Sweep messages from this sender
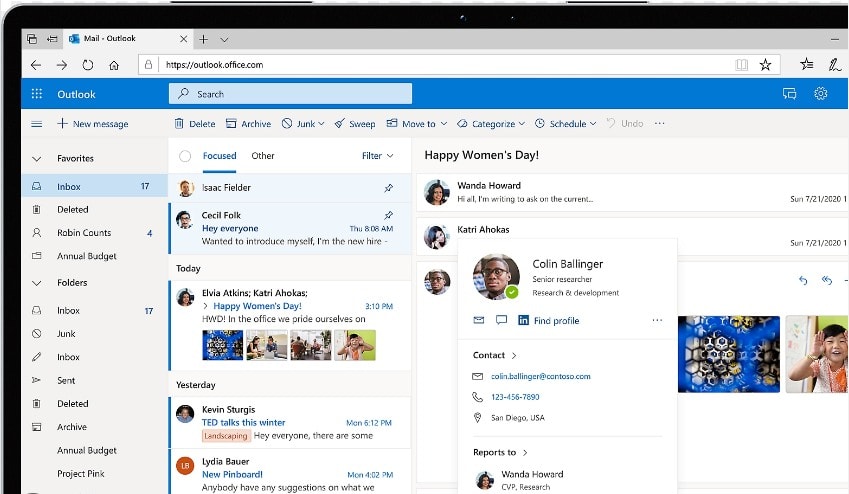 (355, 124)
